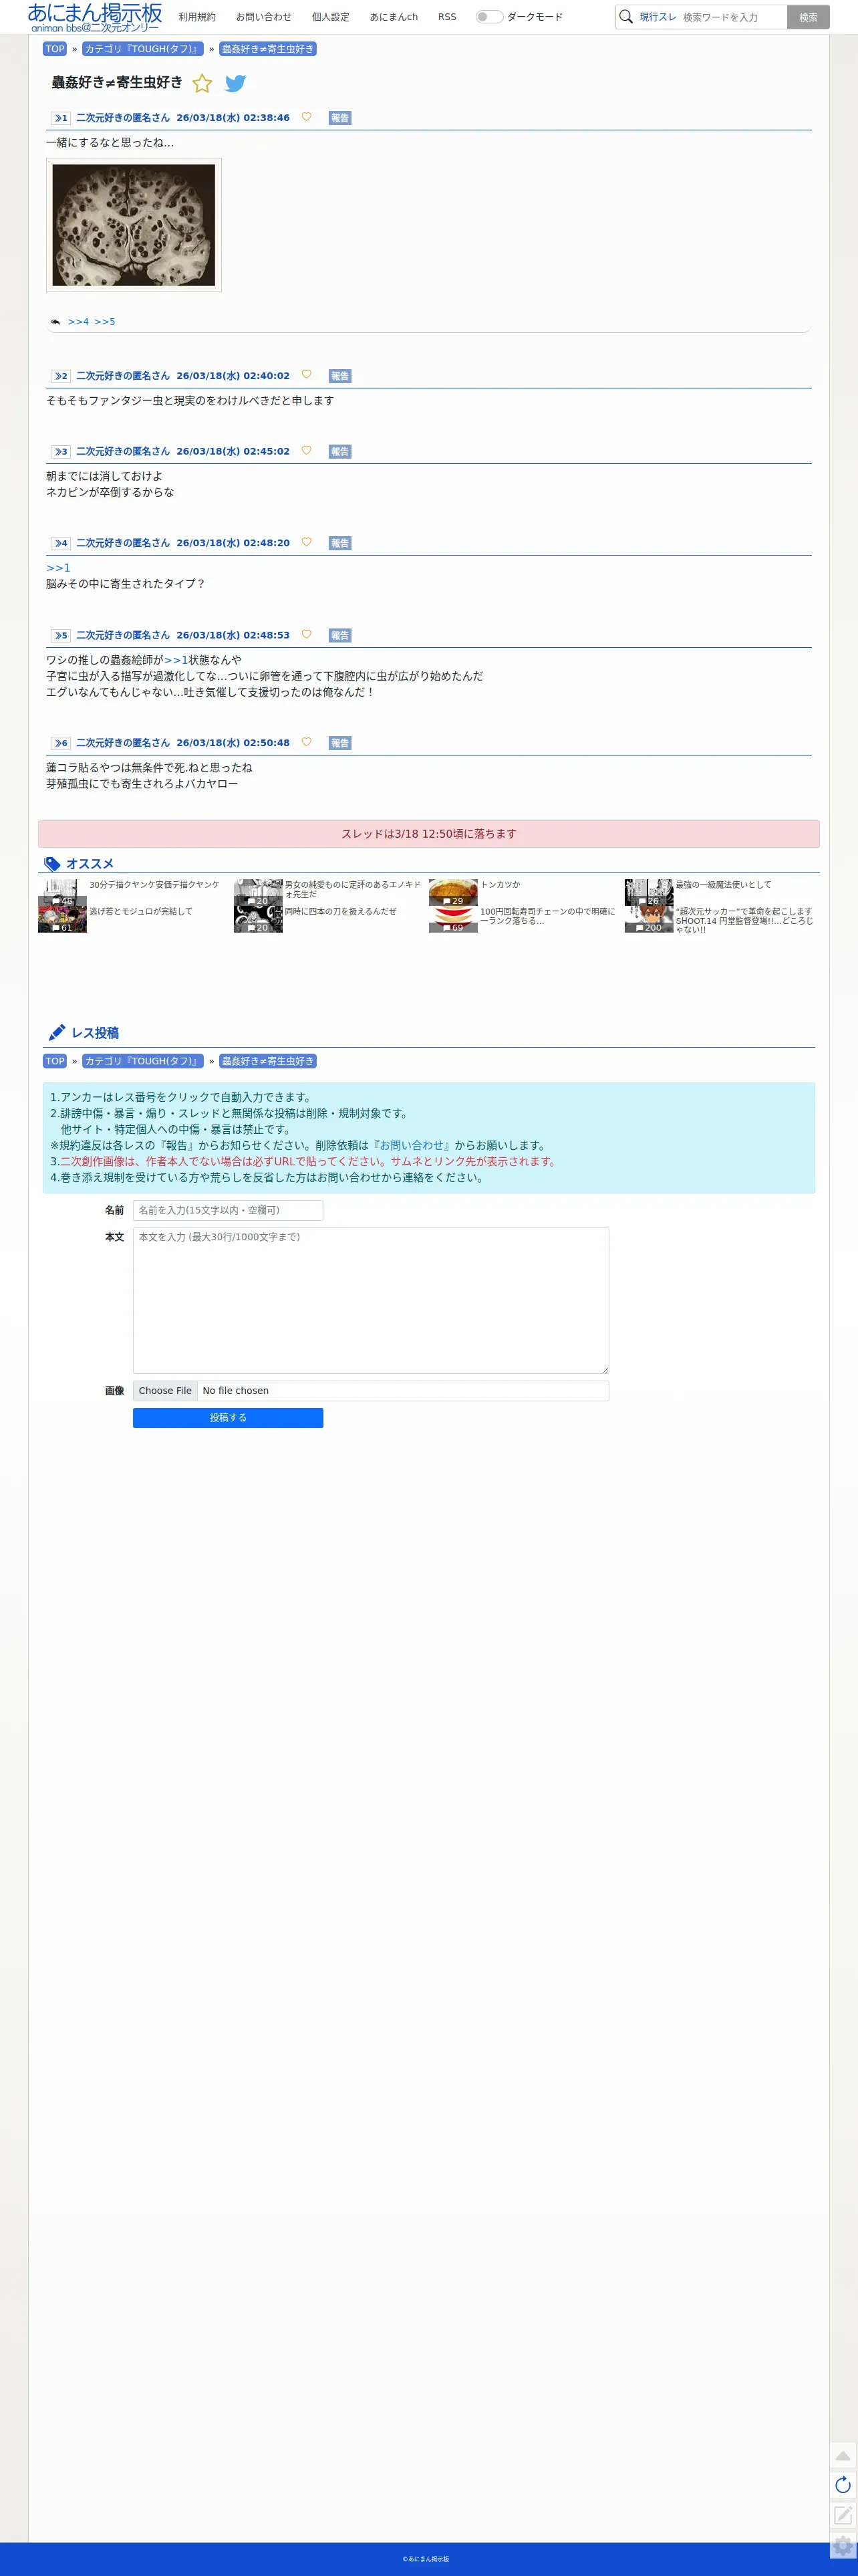This screenshot has height=2576, width=858.
Task: Open 個人設定 in the top navigation
Action: click(x=331, y=17)
